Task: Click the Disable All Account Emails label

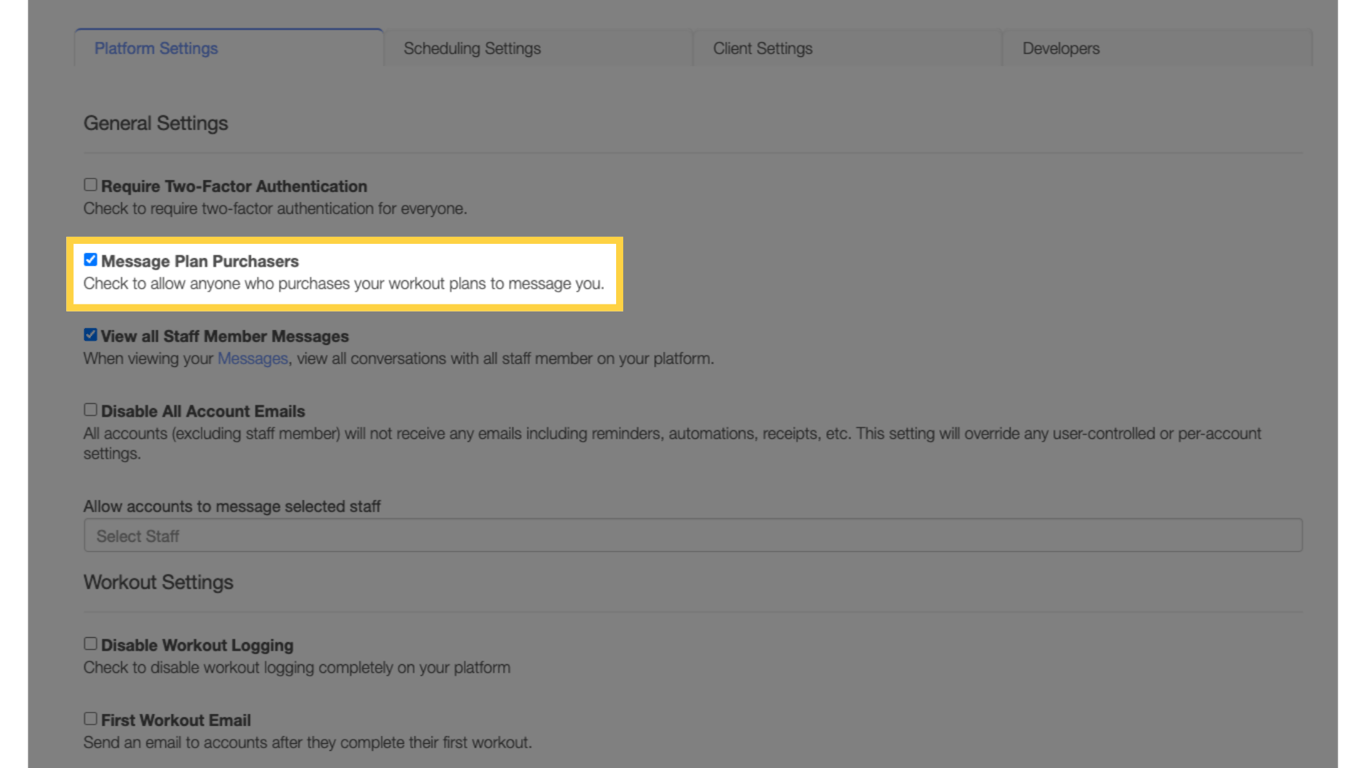Action: (203, 411)
